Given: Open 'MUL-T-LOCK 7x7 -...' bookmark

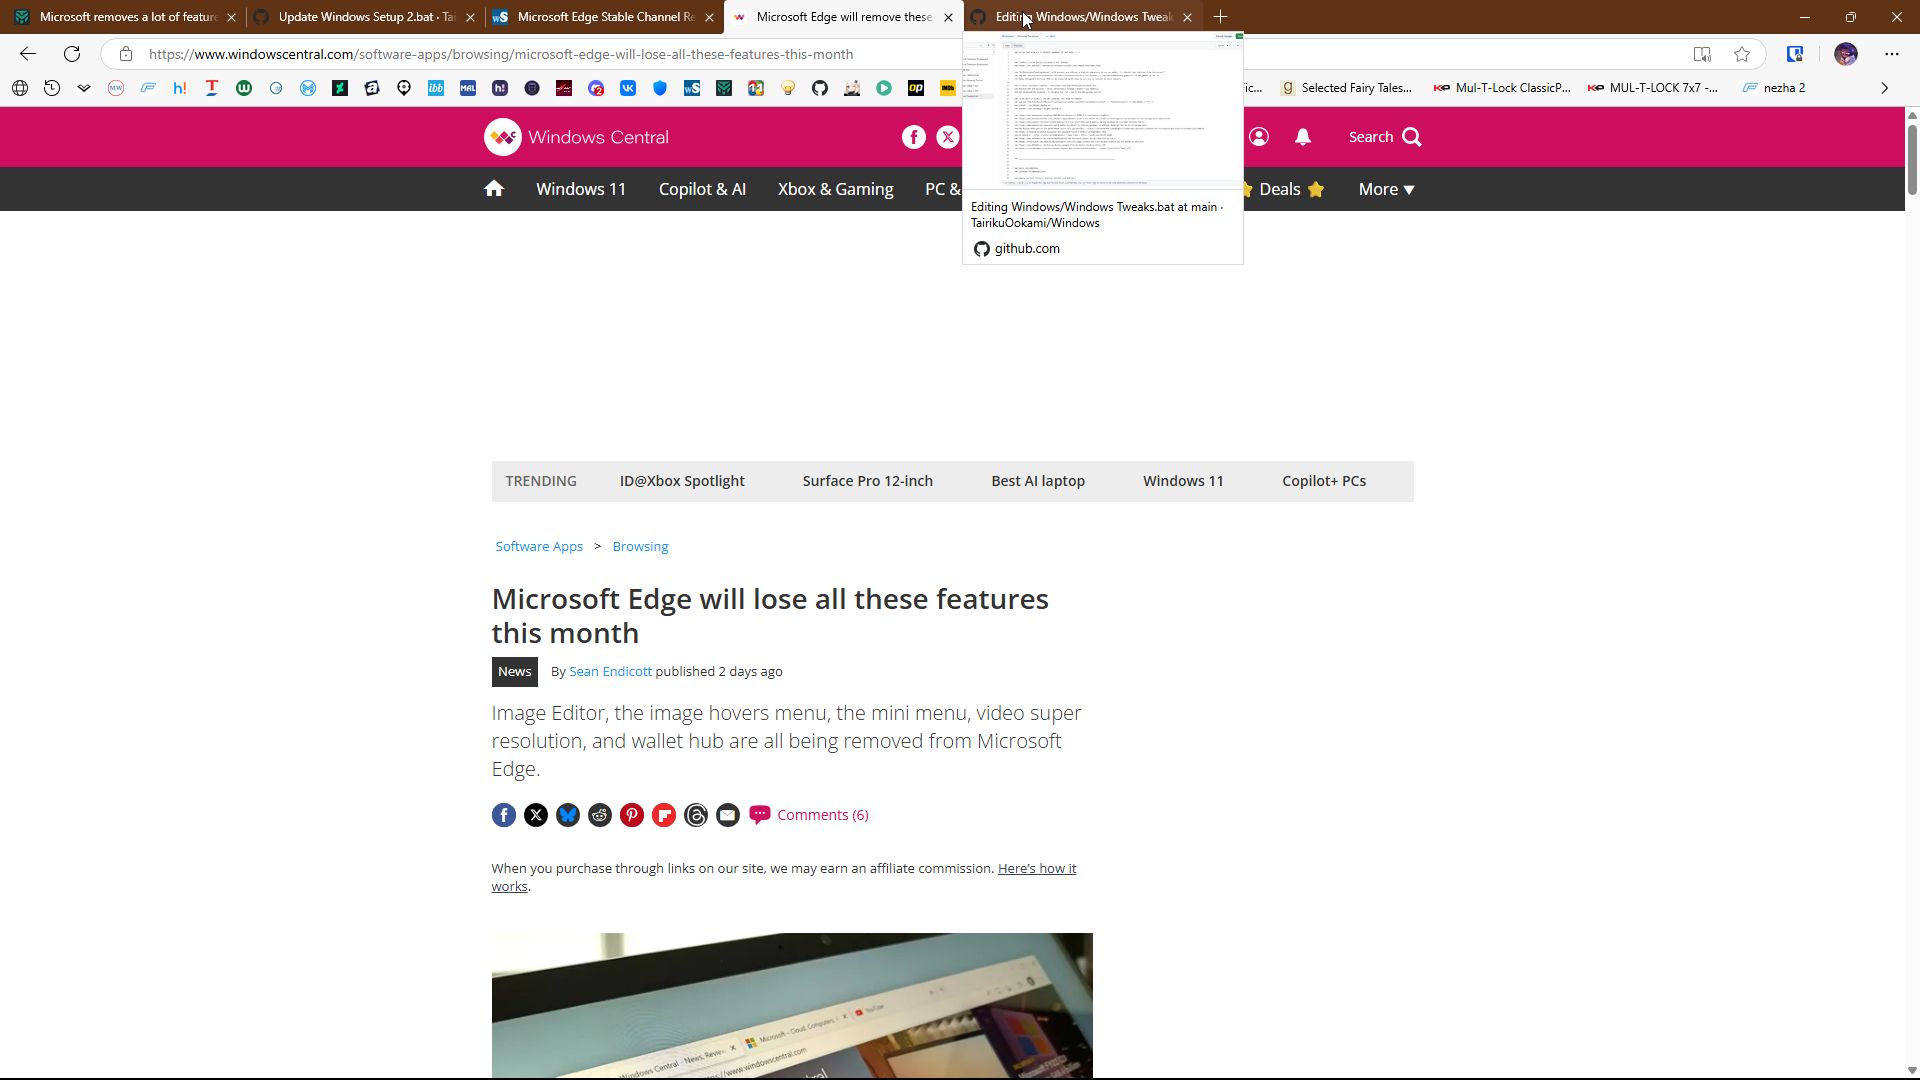Looking at the screenshot, I should click(x=1653, y=88).
